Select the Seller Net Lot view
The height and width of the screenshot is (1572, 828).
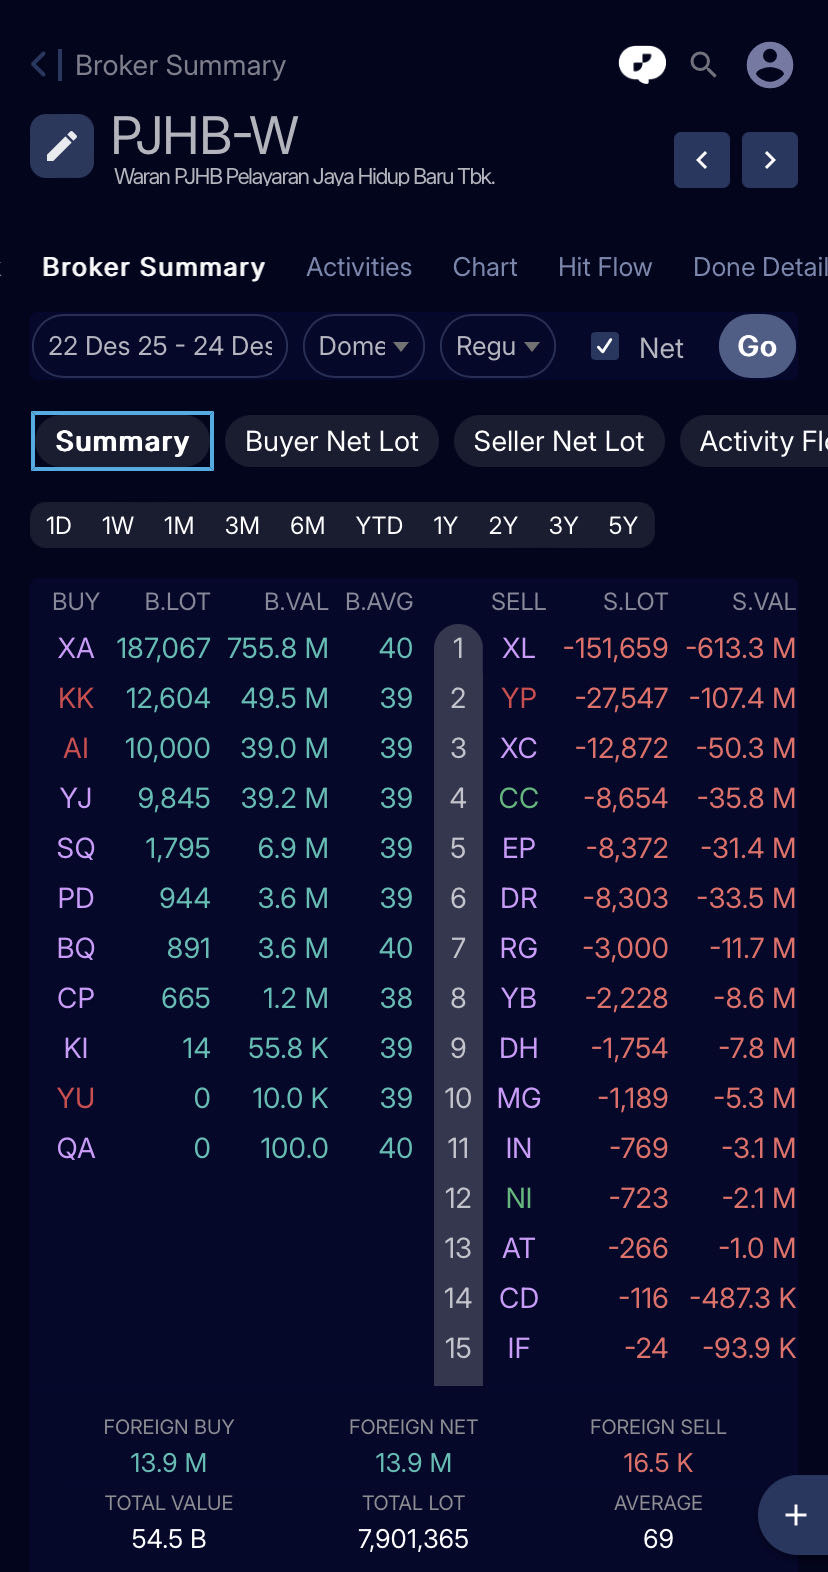click(x=559, y=441)
